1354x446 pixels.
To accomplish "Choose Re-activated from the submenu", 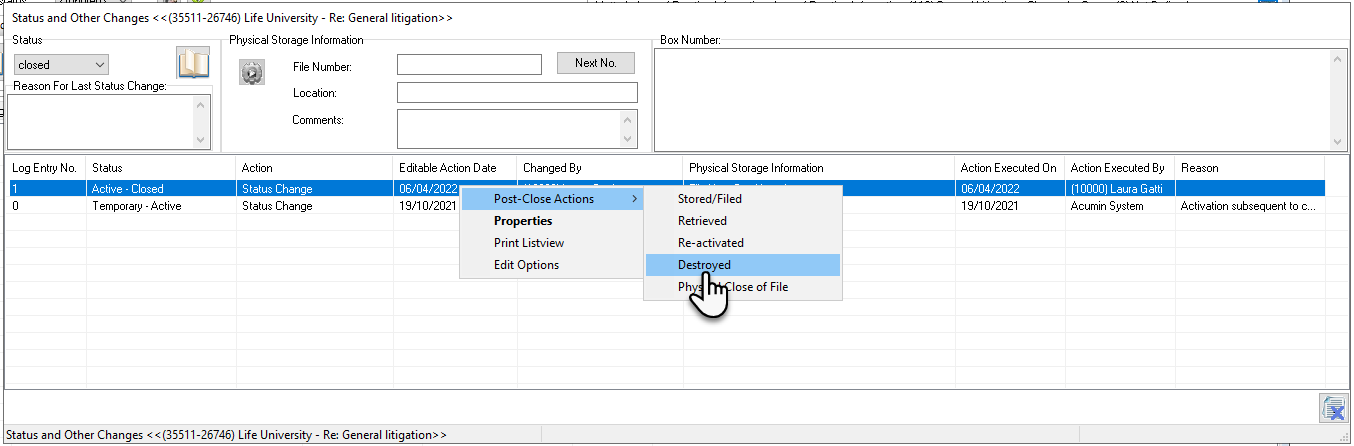I will pyautogui.click(x=742, y=243).
